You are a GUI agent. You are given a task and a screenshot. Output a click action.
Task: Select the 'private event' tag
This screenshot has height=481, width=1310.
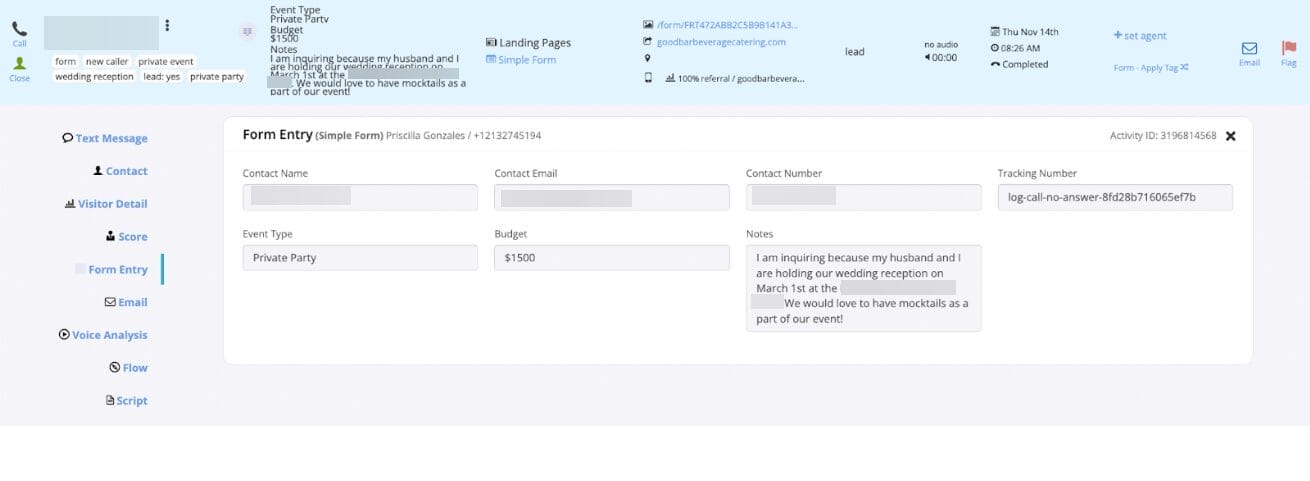(166, 62)
